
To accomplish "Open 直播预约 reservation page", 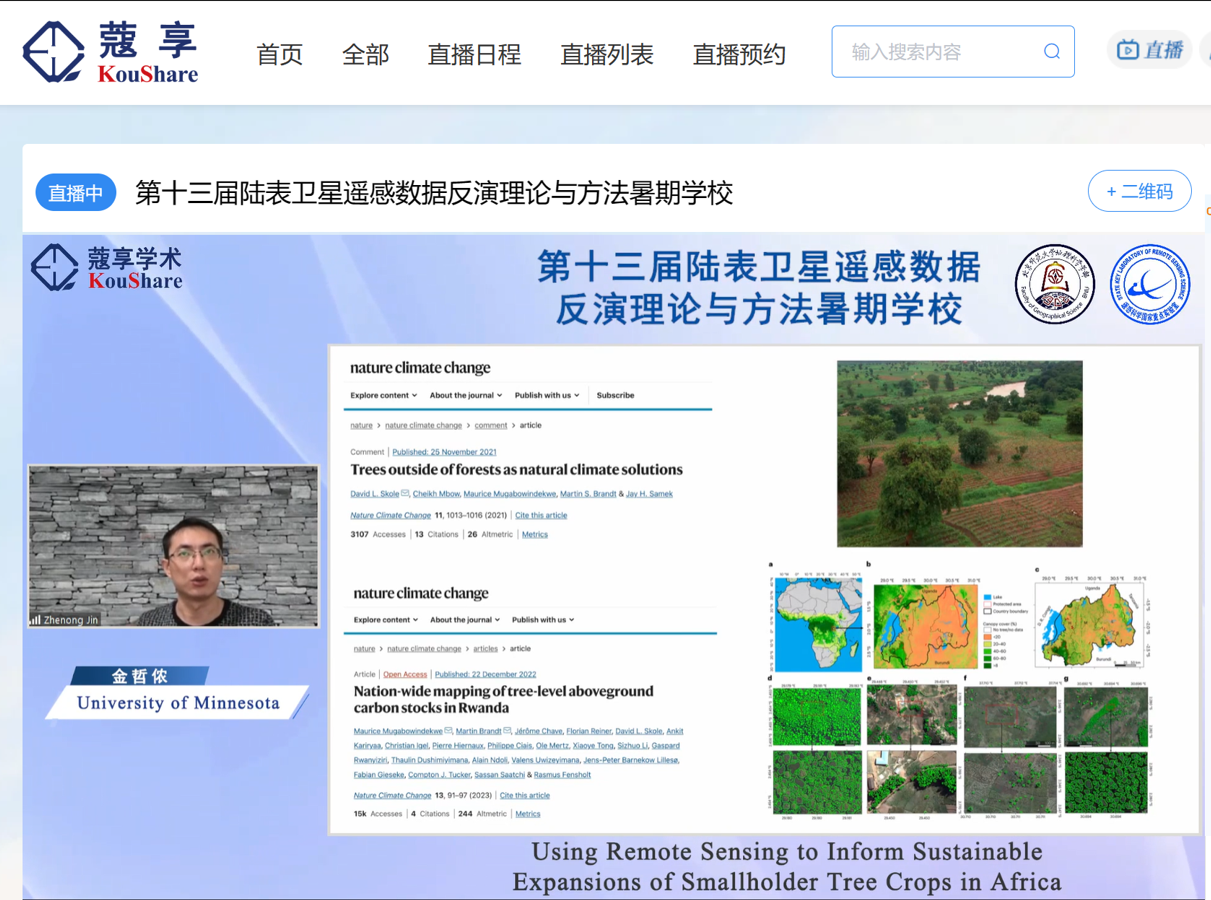I will [x=739, y=55].
